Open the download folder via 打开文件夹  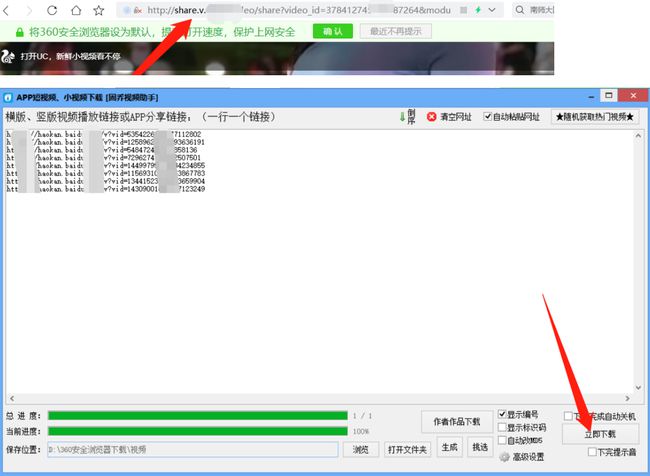click(407, 449)
